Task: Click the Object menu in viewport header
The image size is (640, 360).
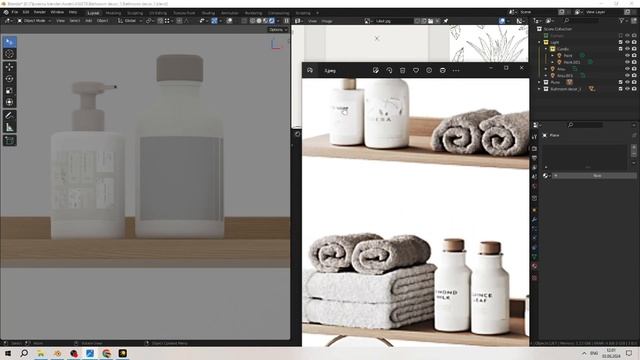Action: pos(102,20)
